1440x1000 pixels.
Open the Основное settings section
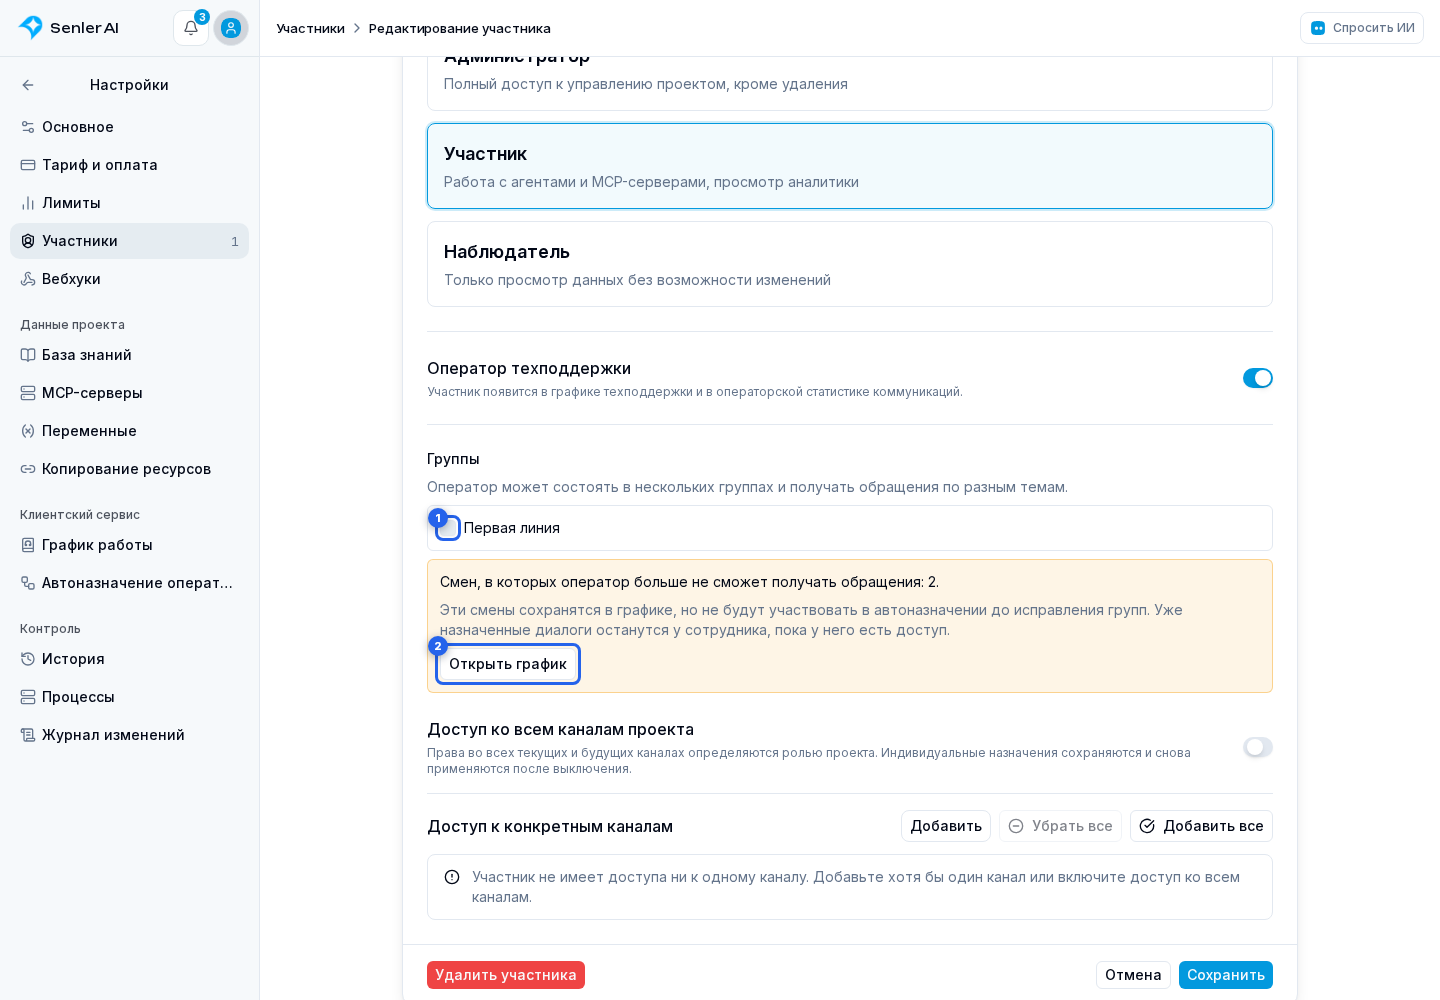[129, 127]
